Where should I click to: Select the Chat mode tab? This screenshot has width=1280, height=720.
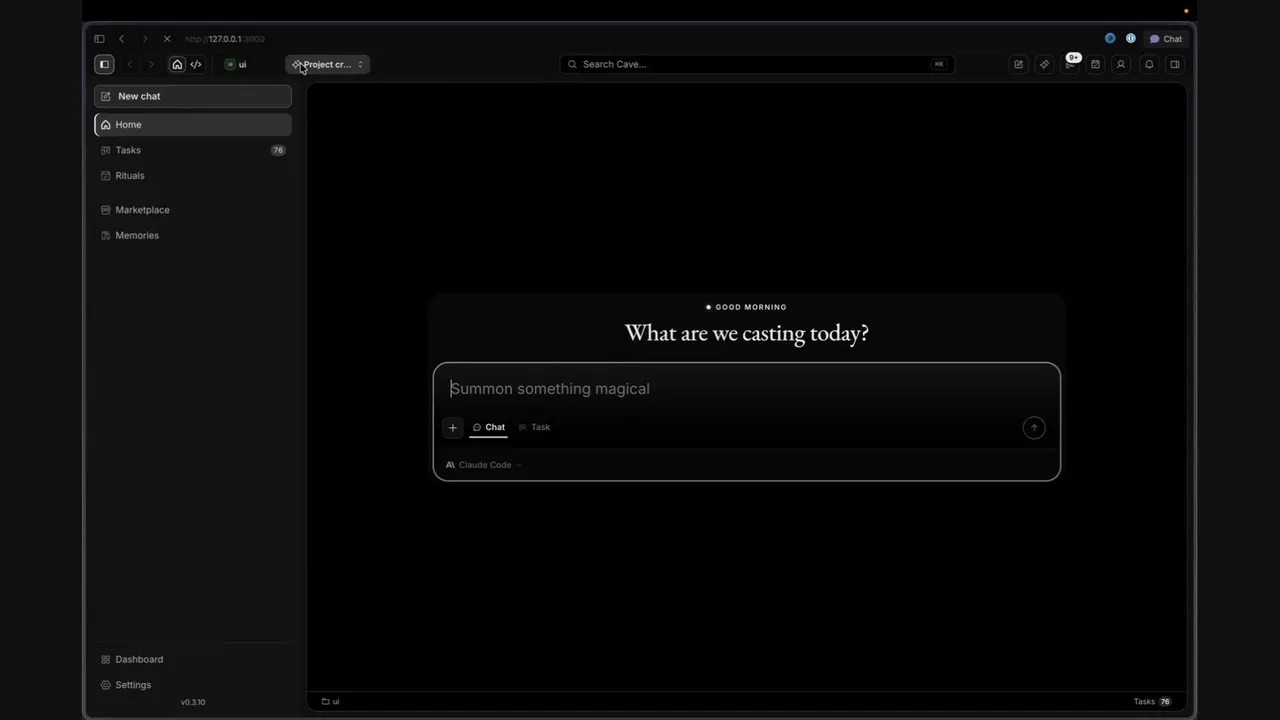(x=489, y=428)
